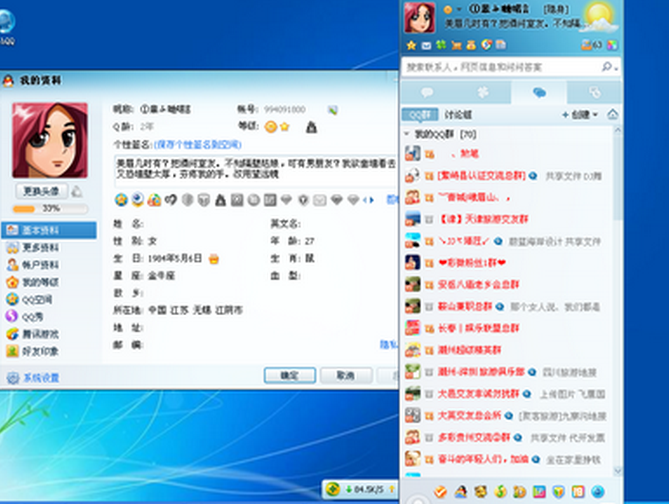669x504 pixels.
Task: Click the round blue browser icon at bottom
Action: point(598,492)
